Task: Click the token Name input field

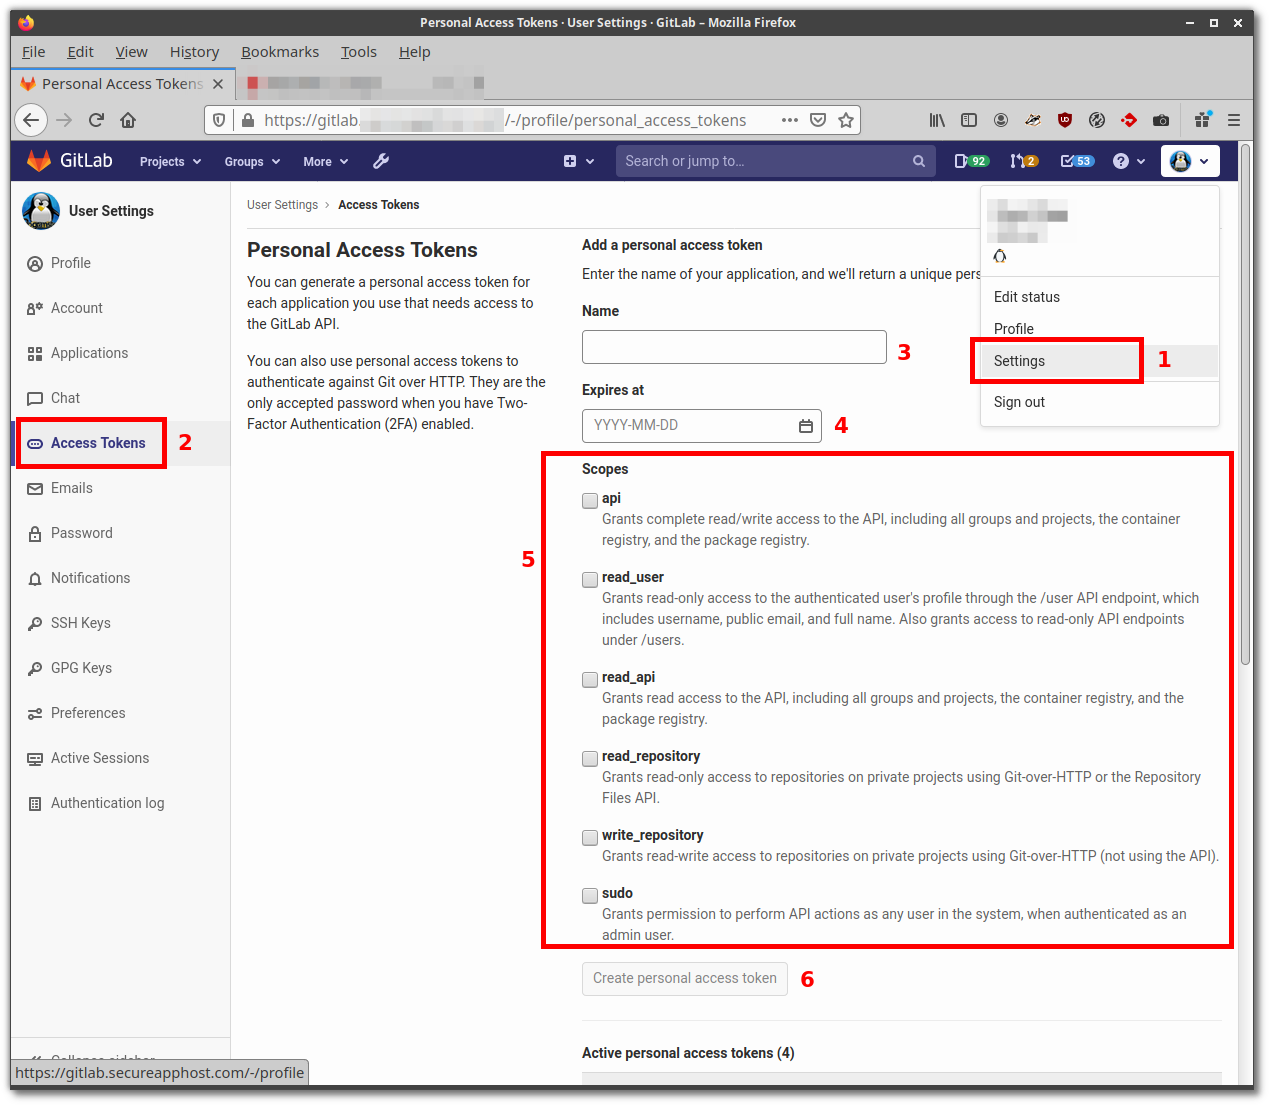Action: pos(733,347)
